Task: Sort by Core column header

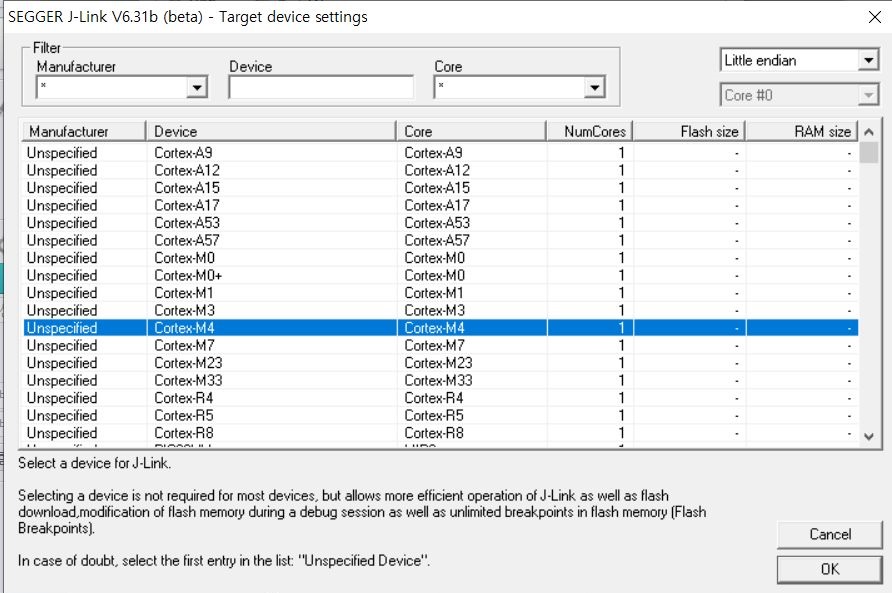Action: click(x=471, y=131)
